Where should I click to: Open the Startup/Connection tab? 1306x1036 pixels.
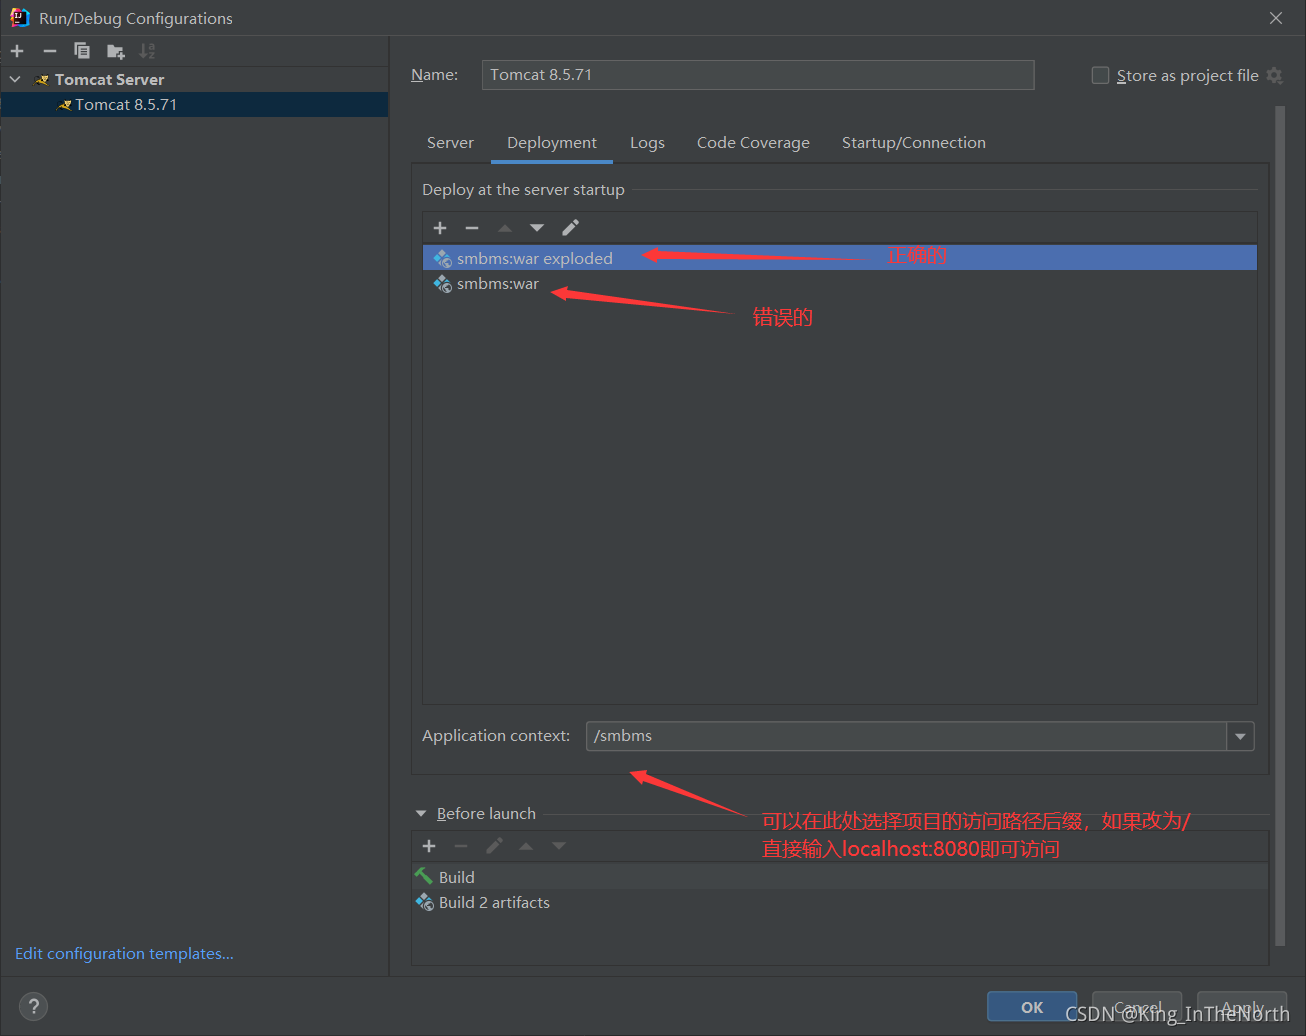[914, 143]
